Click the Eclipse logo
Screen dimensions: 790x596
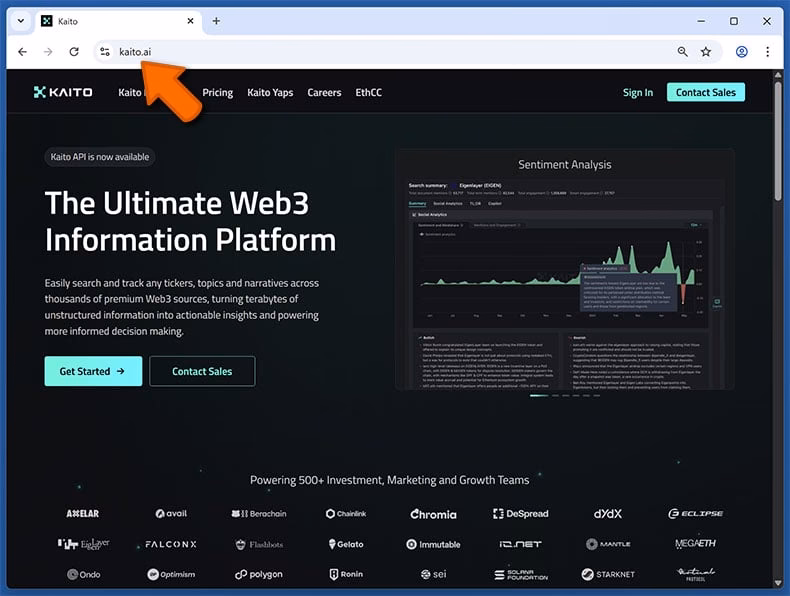pyautogui.click(x=695, y=513)
